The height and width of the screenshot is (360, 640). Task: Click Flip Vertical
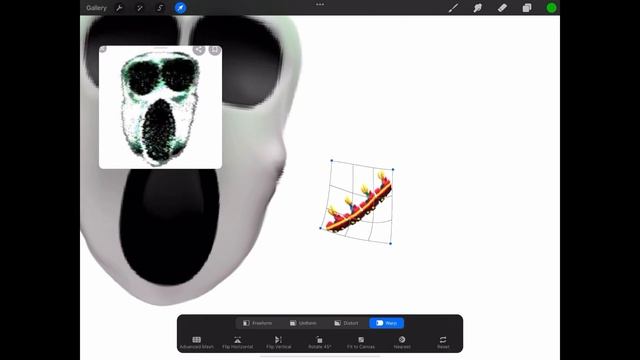pos(278,342)
